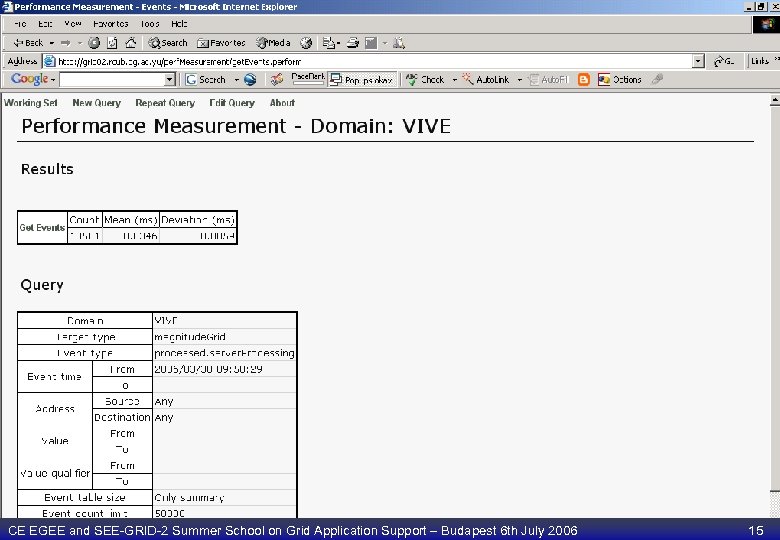Open the PageRank indicator

coord(308,79)
